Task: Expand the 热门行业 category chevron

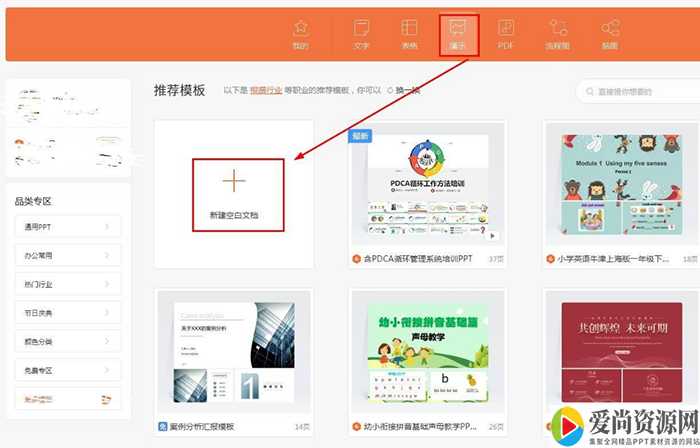Action: [107, 284]
